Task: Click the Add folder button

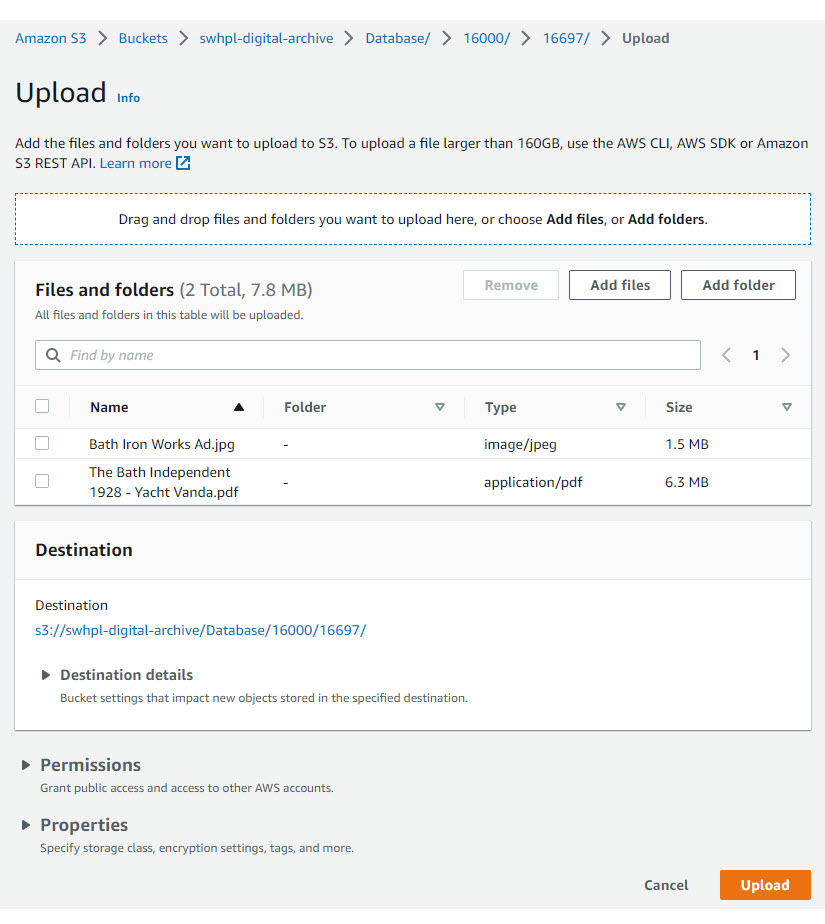Action: click(738, 285)
